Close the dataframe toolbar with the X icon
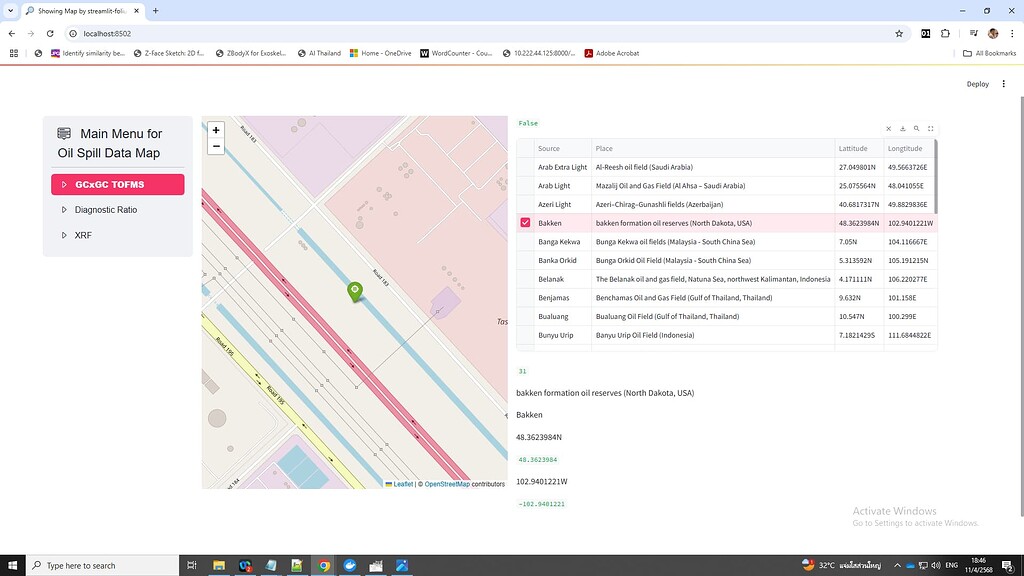This screenshot has width=1024, height=576. coord(889,128)
